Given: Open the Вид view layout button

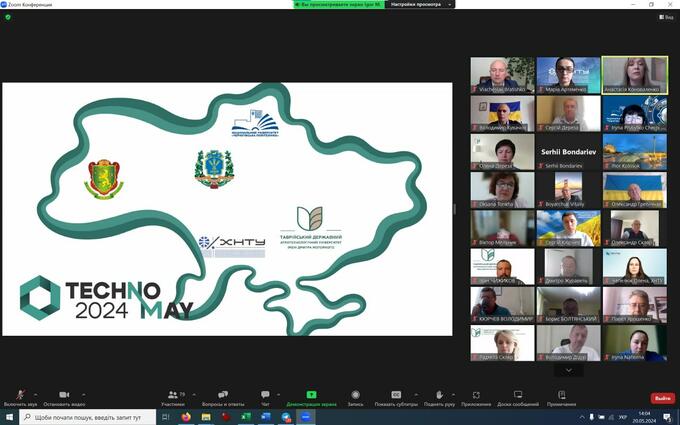Looking at the screenshot, I should click(667, 17).
